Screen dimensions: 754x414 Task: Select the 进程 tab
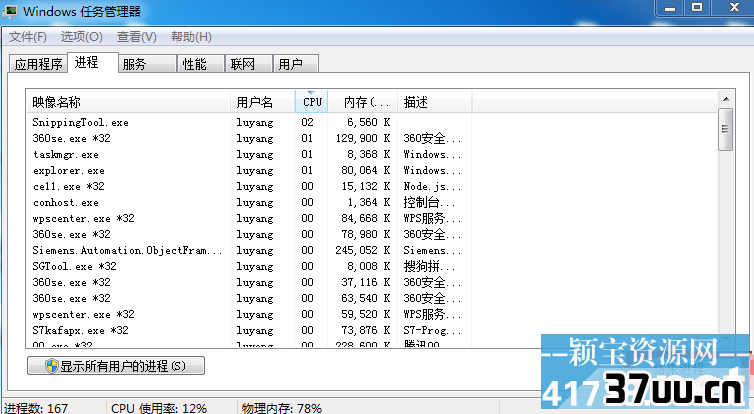[93, 63]
